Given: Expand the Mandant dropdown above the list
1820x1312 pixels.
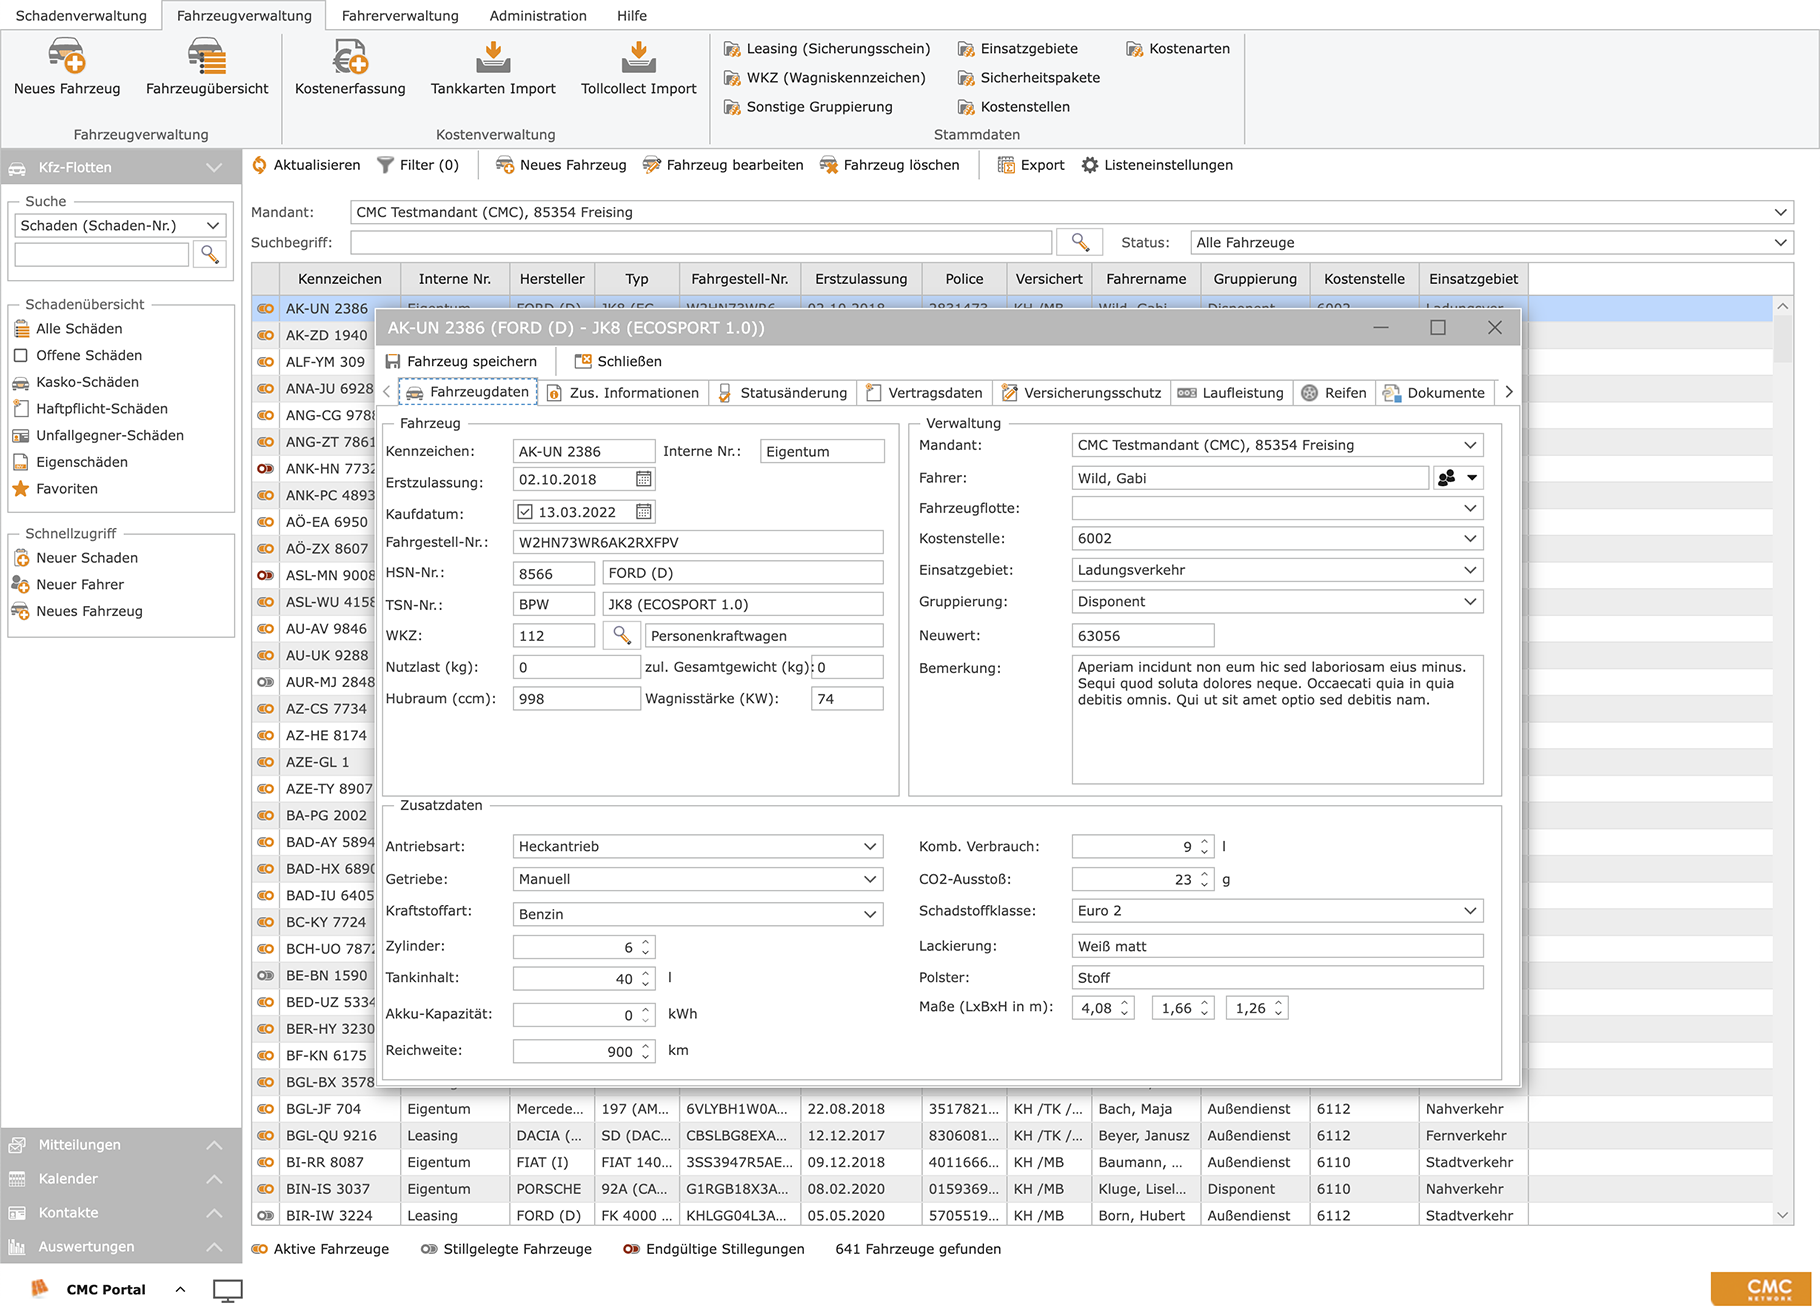Looking at the screenshot, I should click(1780, 212).
